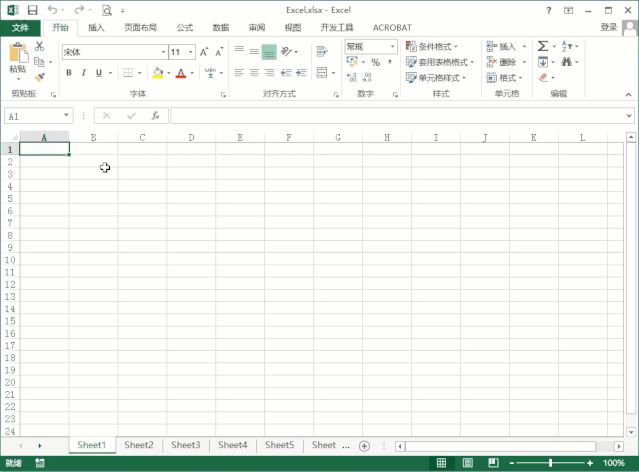Click the Format Painter brush icon
The width and height of the screenshot is (639, 472).
(x=40, y=77)
